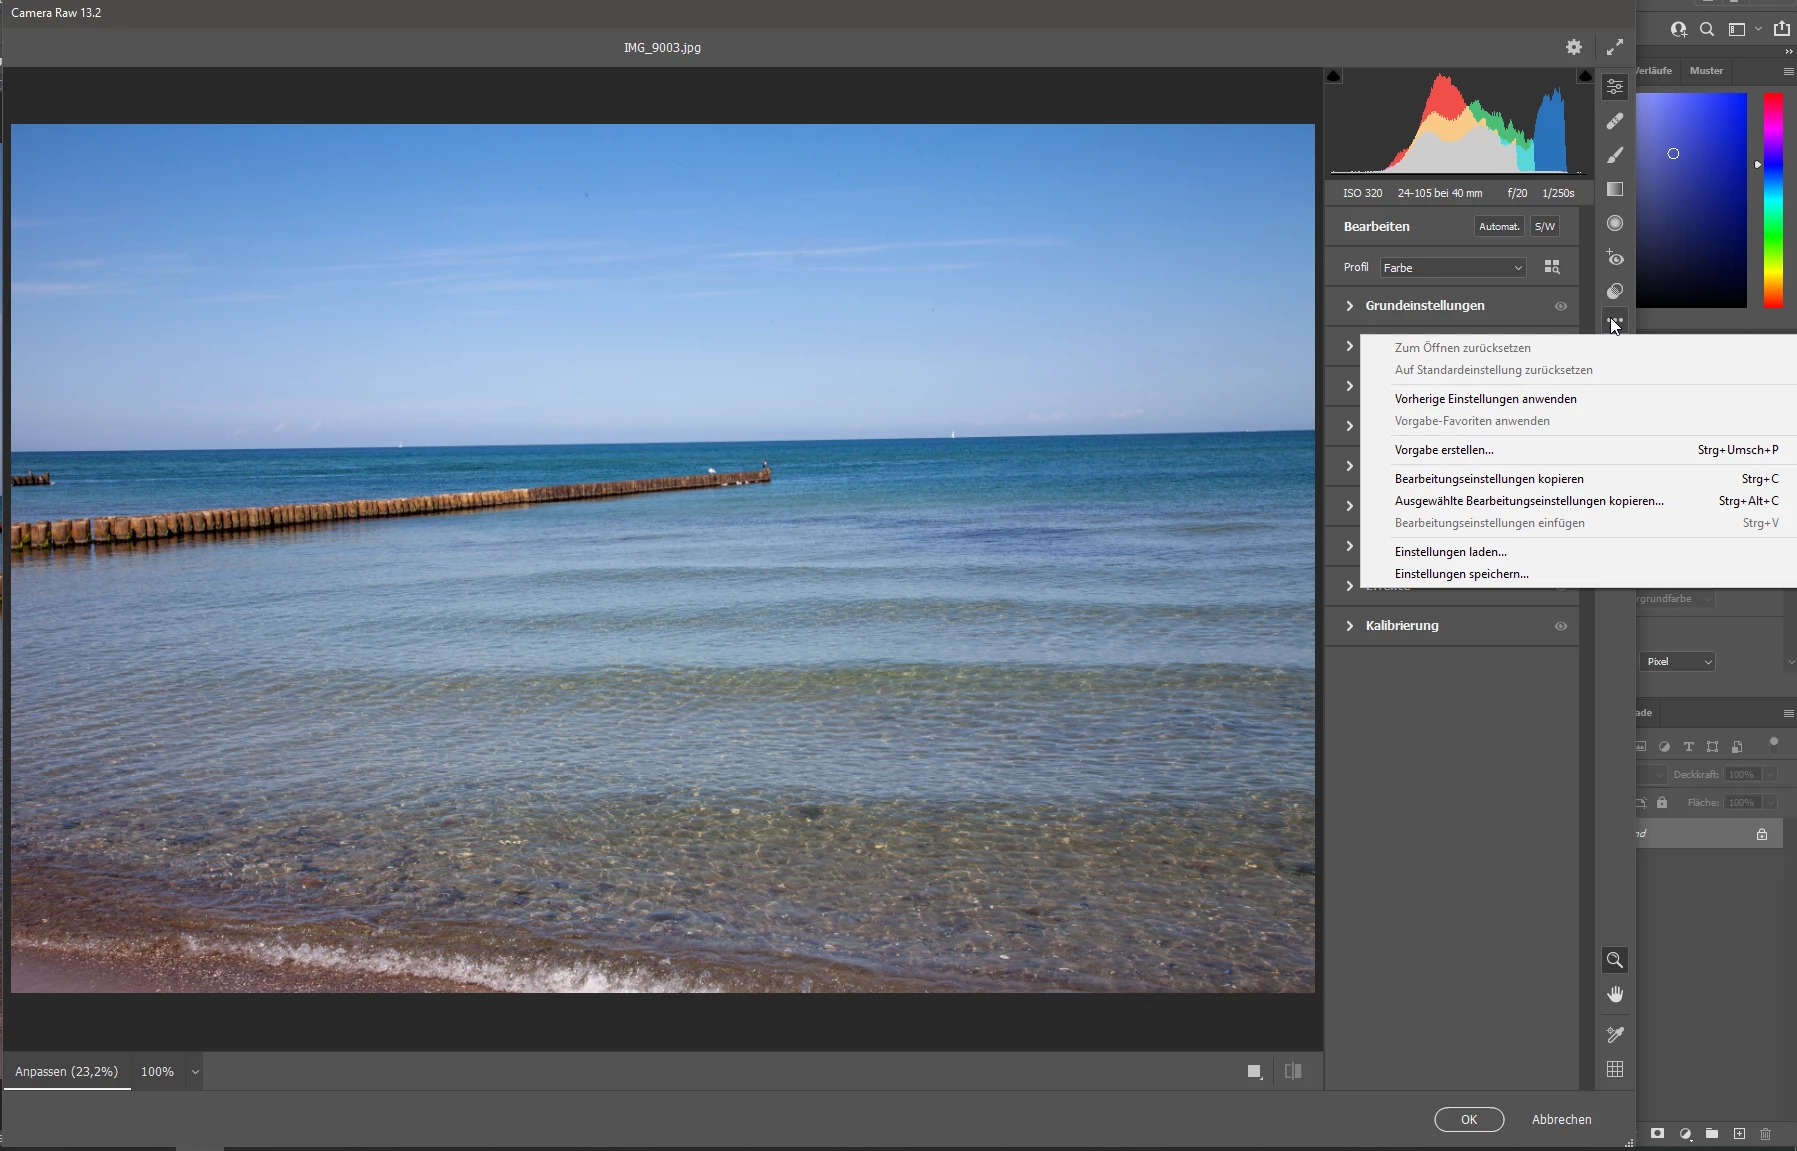Select the Red Eye removal tool
The width and height of the screenshot is (1797, 1151).
pos(1615,257)
